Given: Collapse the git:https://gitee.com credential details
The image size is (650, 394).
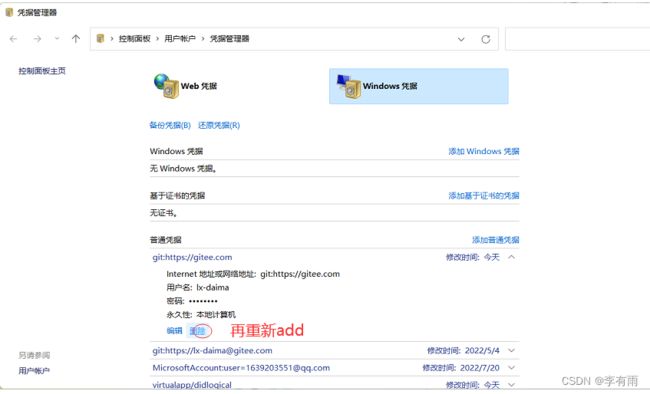Looking at the screenshot, I should [512, 257].
